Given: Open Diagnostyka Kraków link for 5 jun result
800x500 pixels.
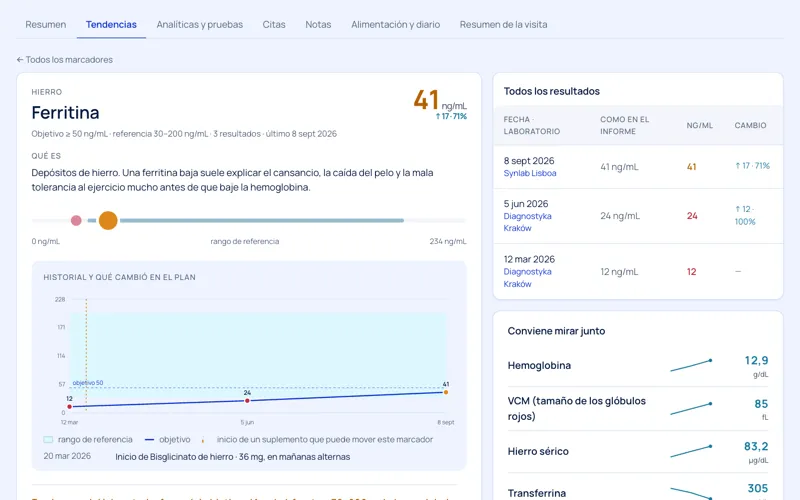Looking at the screenshot, I should pyautogui.click(x=528, y=222).
